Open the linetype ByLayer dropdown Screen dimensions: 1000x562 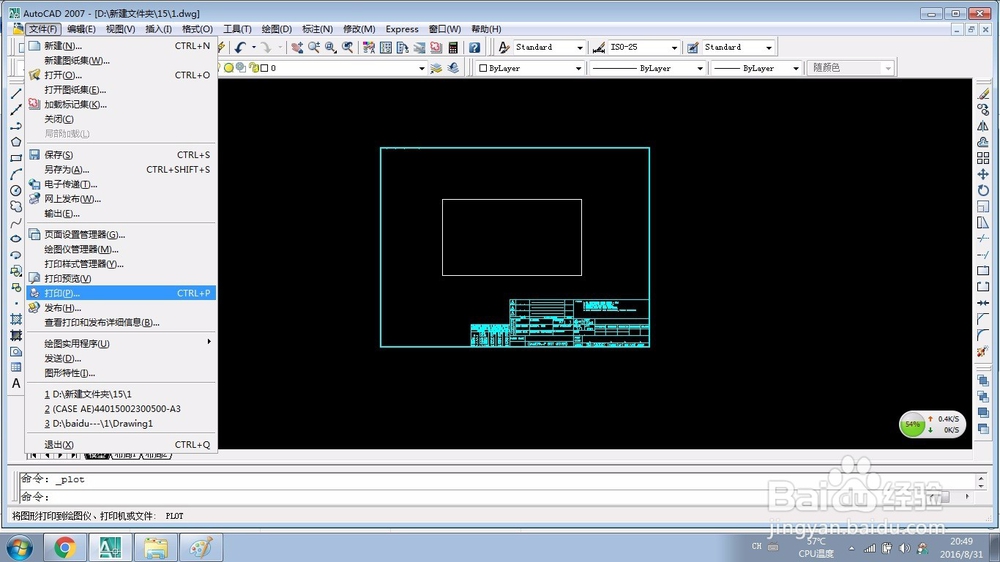(x=700, y=68)
